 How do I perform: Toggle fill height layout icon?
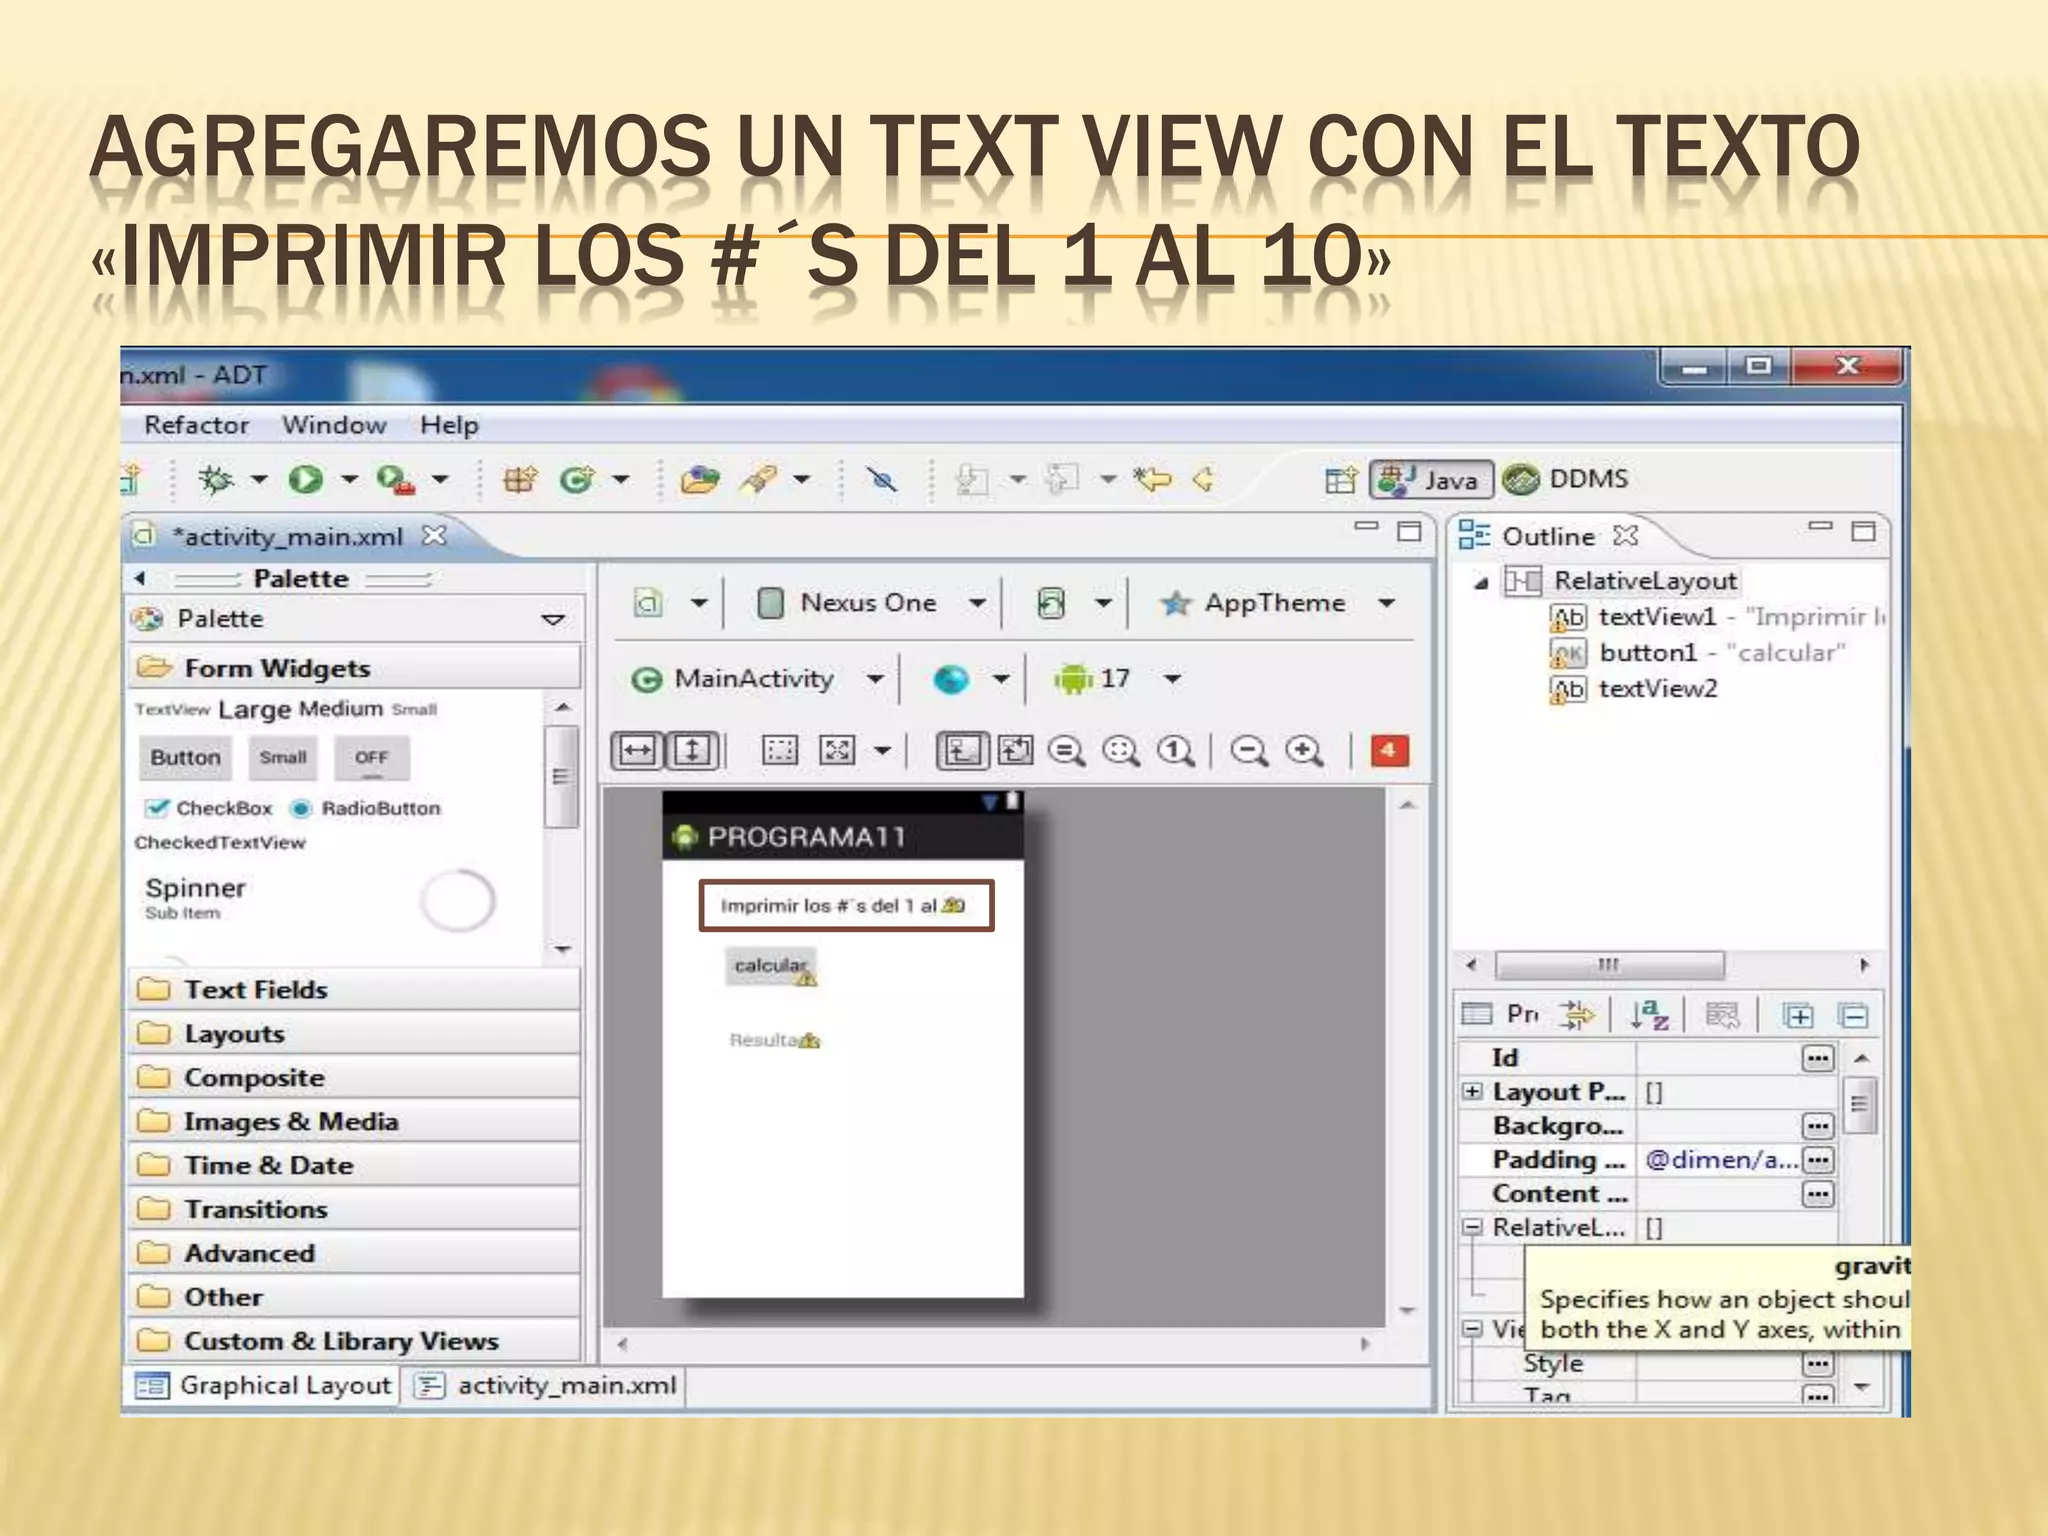692,750
